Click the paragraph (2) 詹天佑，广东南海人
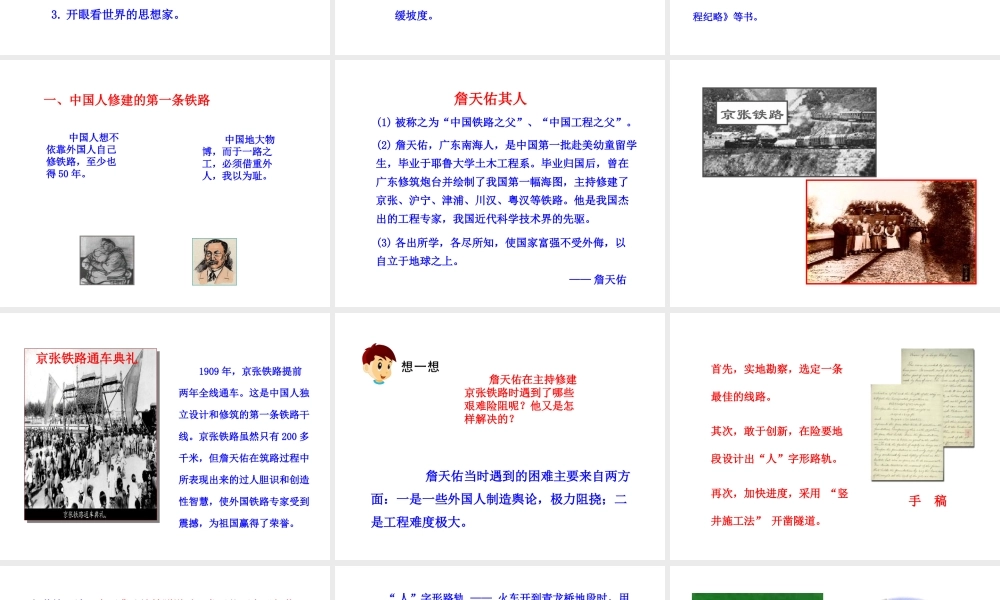This screenshot has width=1000, height=600. [506, 182]
